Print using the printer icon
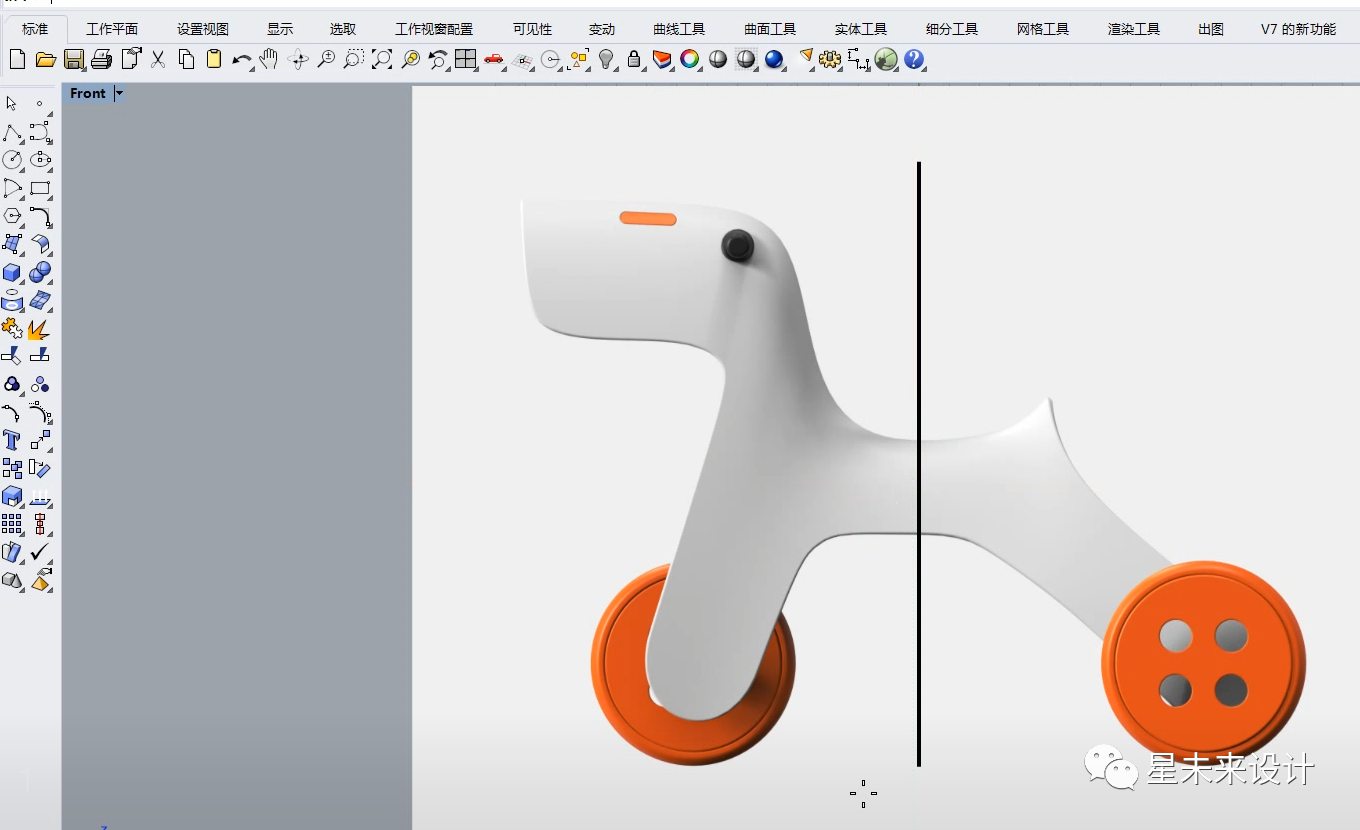The image size is (1360, 830). coord(101,60)
